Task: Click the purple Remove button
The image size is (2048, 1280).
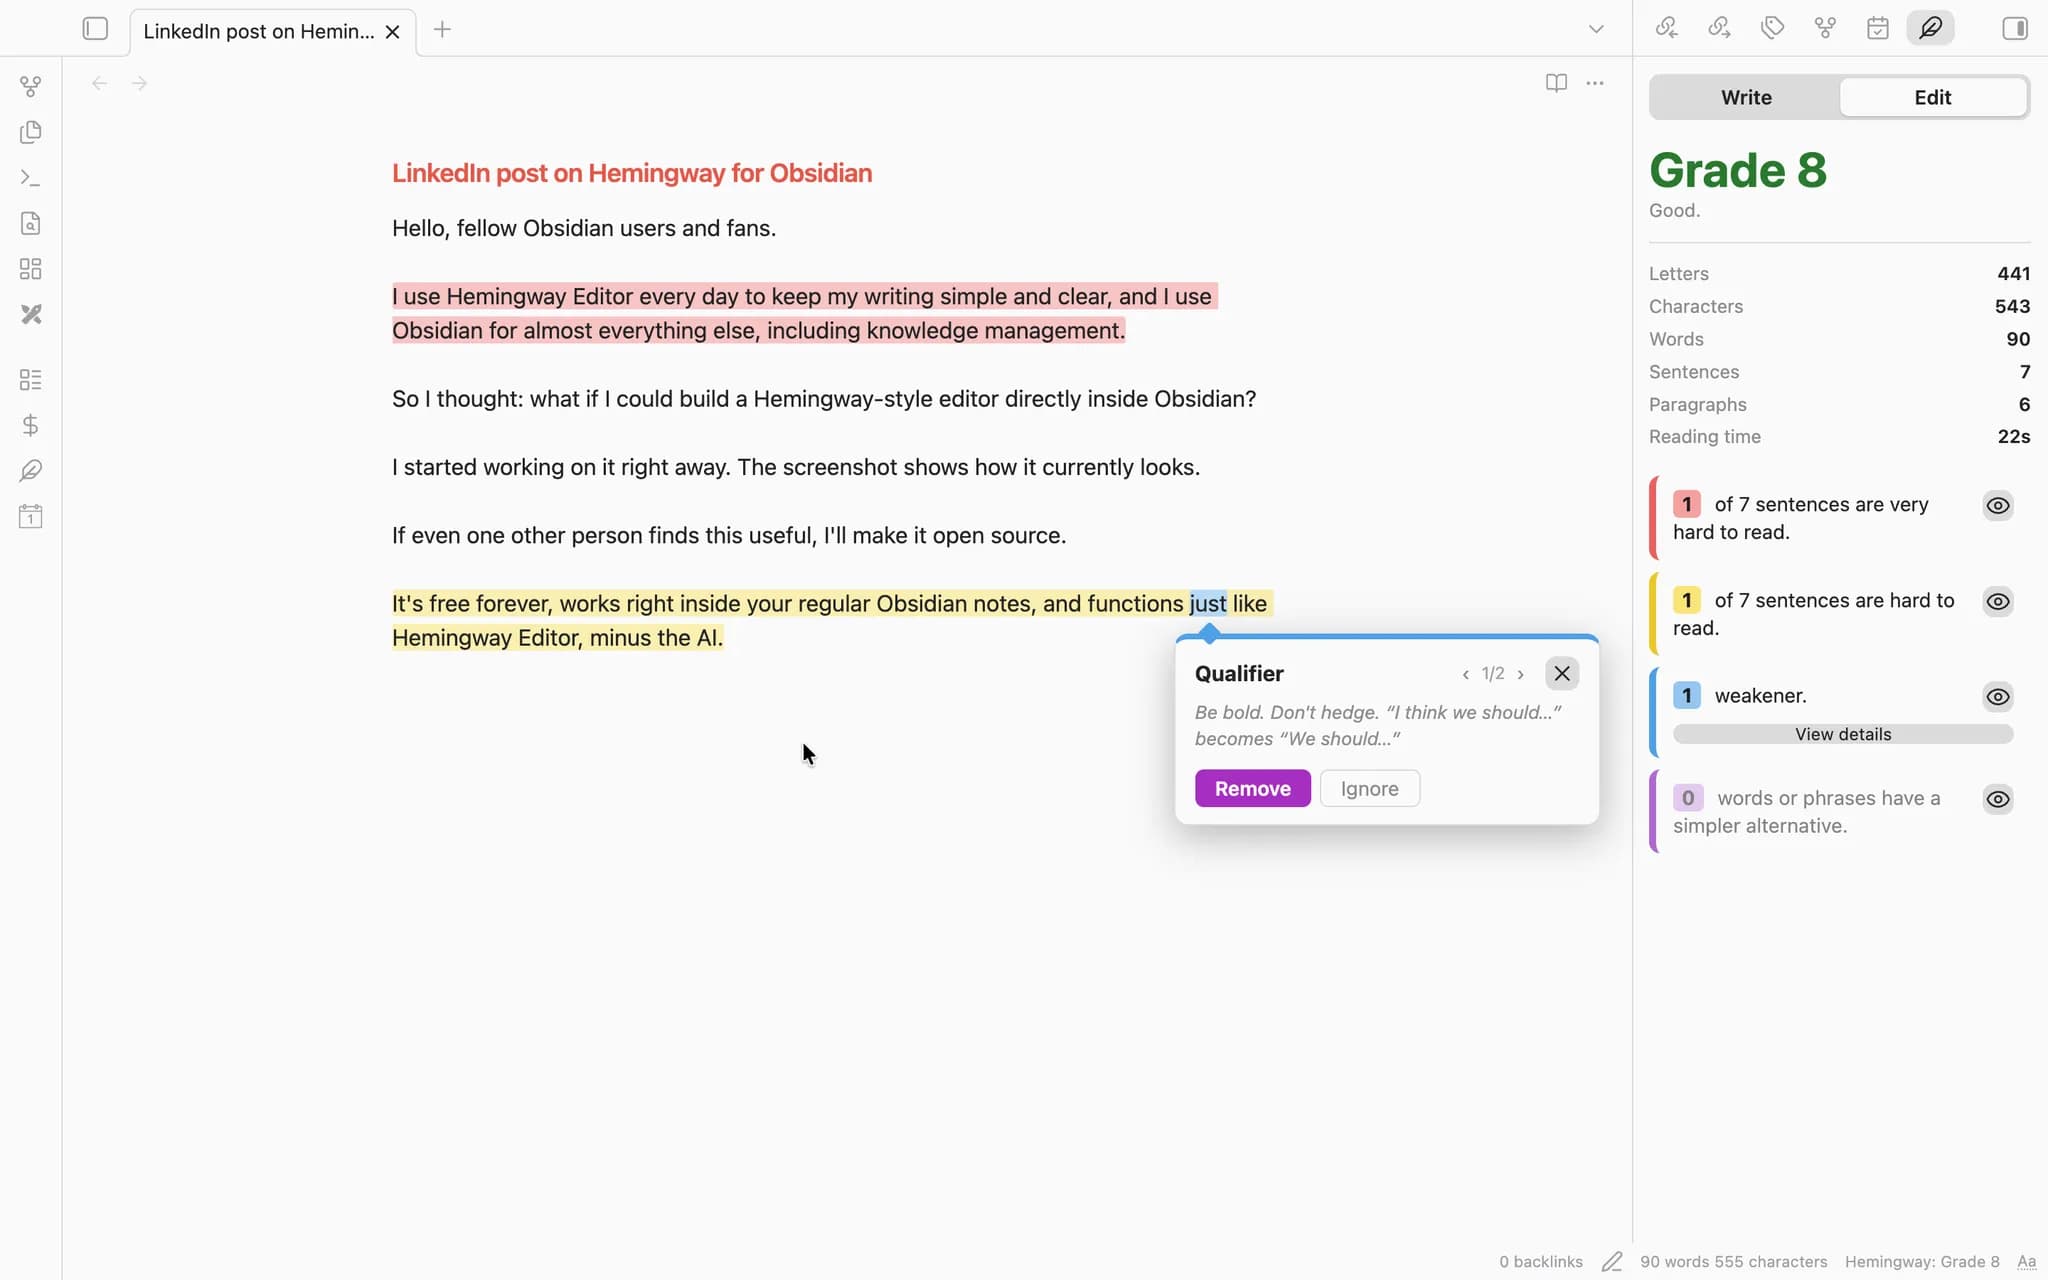Action: pyautogui.click(x=1252, y=789)
